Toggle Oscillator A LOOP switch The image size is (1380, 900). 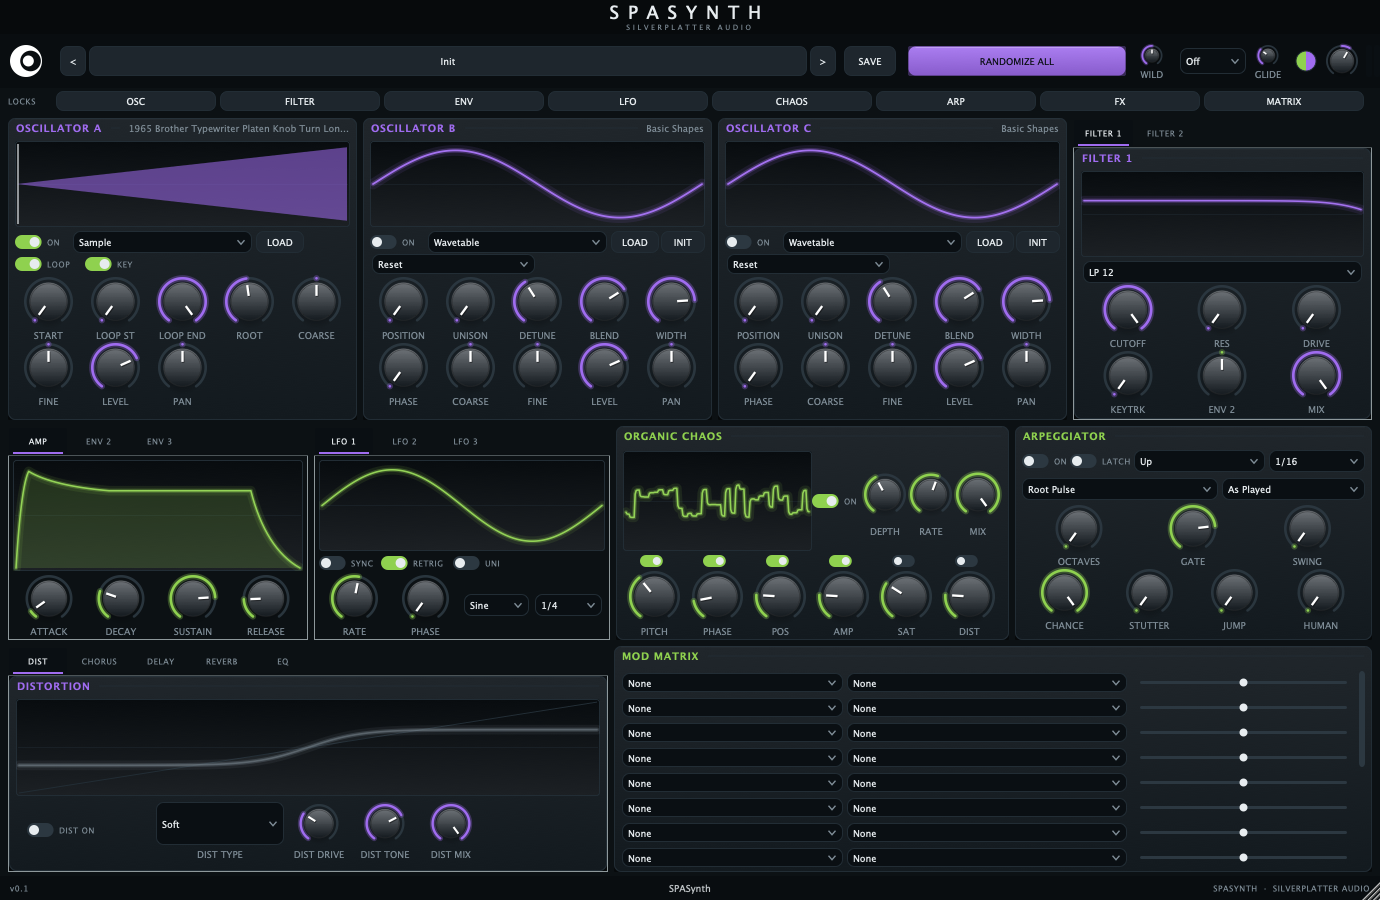(28, 264)
